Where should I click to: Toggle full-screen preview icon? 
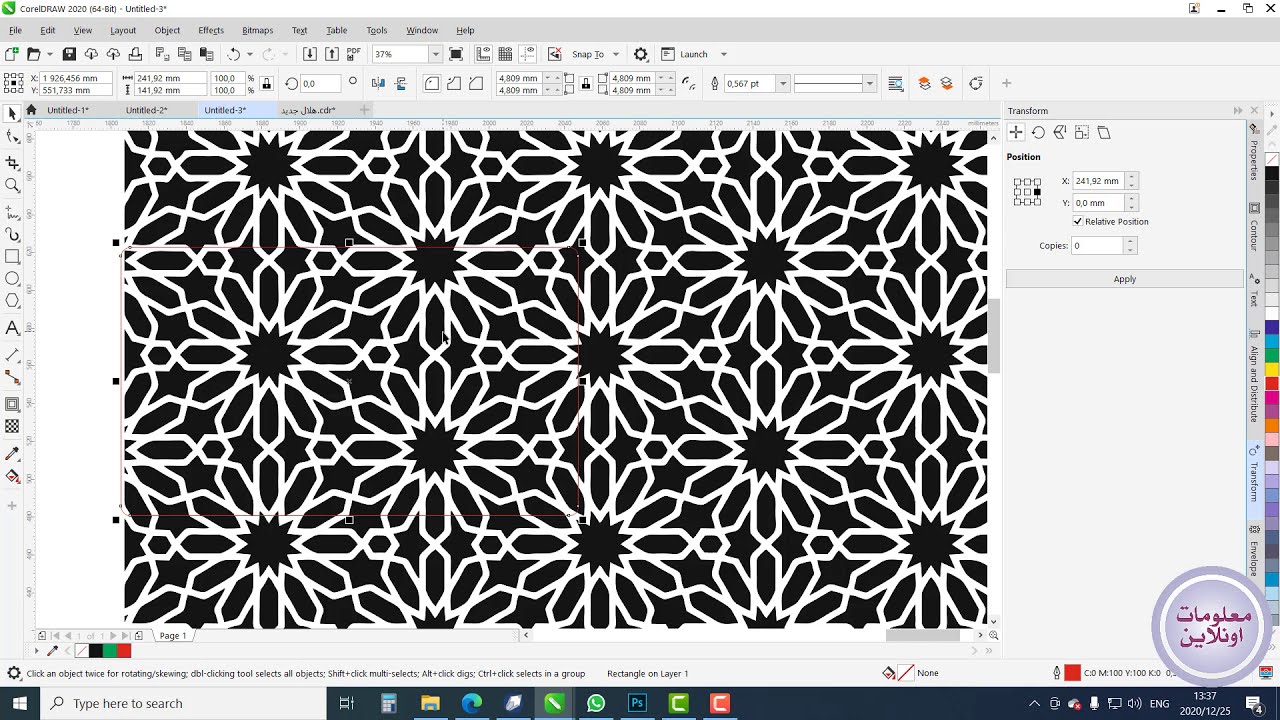pyautogui.click(x=456, y=54)
